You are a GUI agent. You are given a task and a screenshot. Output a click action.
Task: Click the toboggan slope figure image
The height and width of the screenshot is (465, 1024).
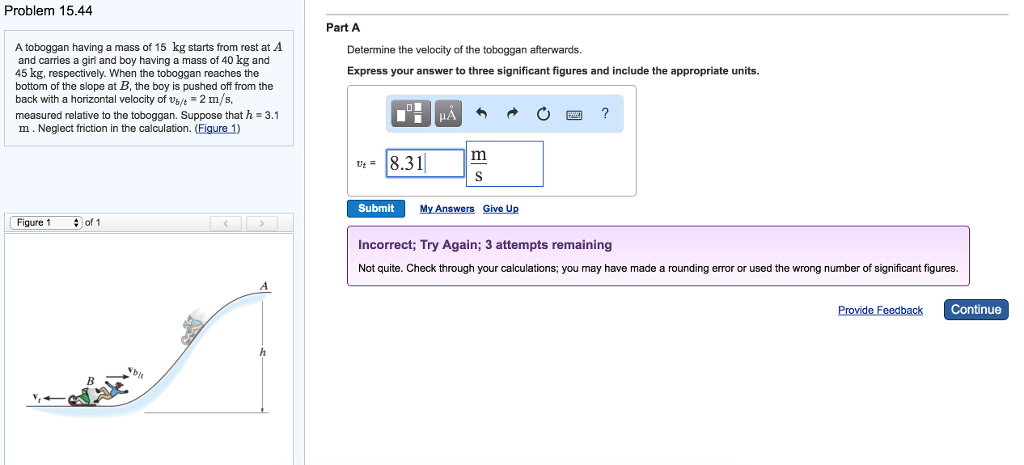tap(150, 350)
